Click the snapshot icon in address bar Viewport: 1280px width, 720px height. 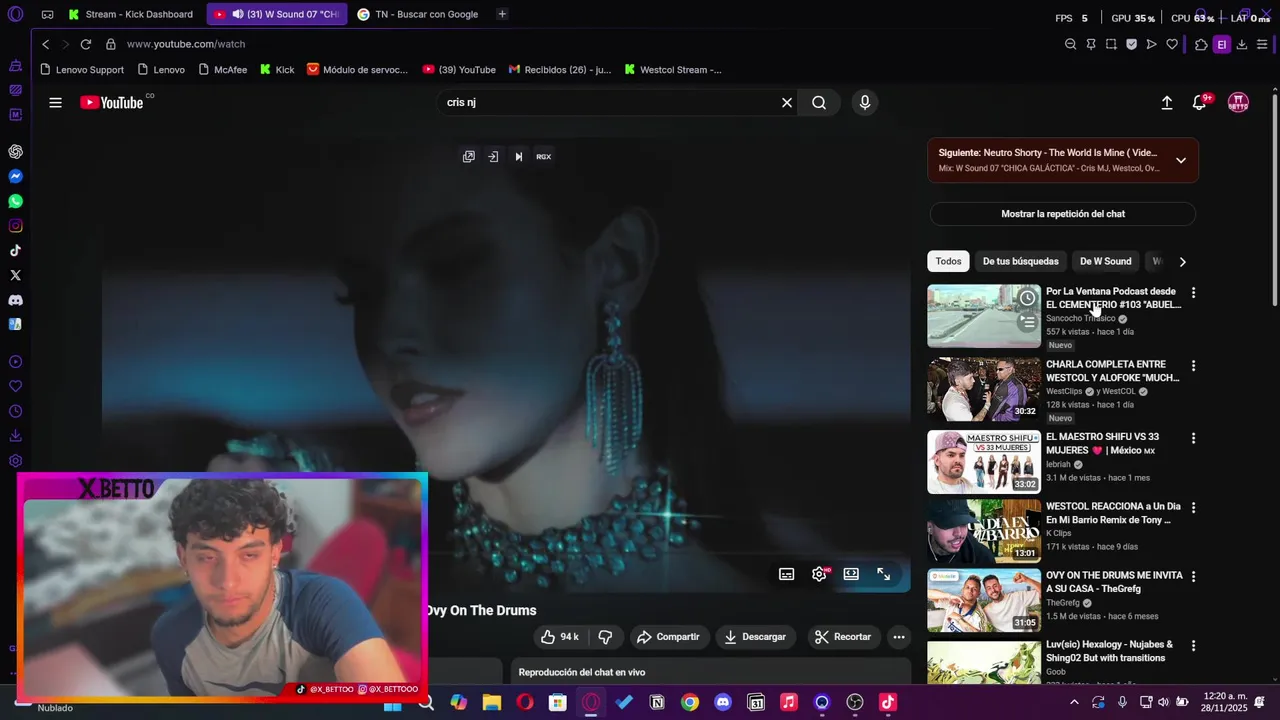1111,44
